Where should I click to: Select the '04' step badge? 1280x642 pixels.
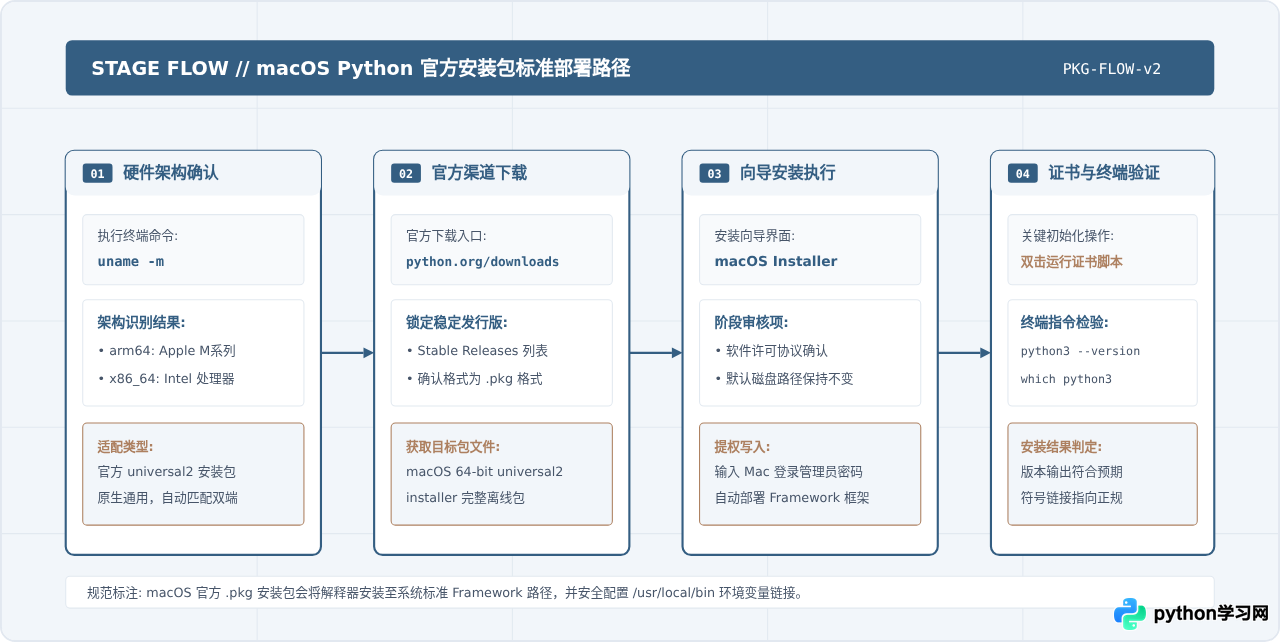[1023, 173]
